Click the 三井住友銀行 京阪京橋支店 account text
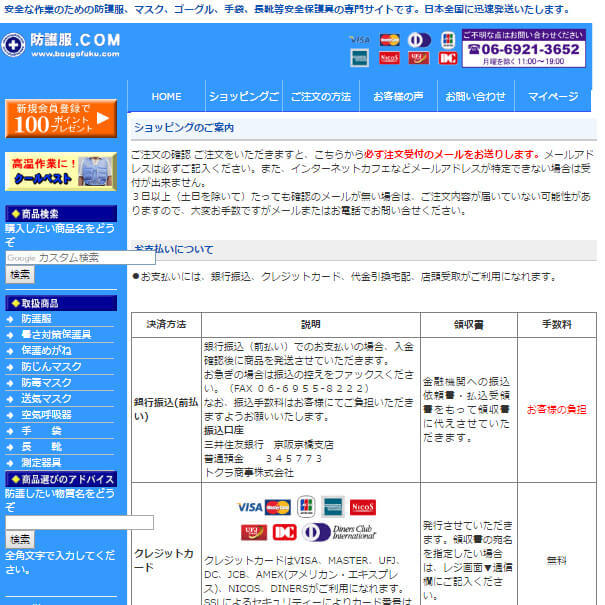The height and width of the screenshot is (605, 605). pos(269,444)
